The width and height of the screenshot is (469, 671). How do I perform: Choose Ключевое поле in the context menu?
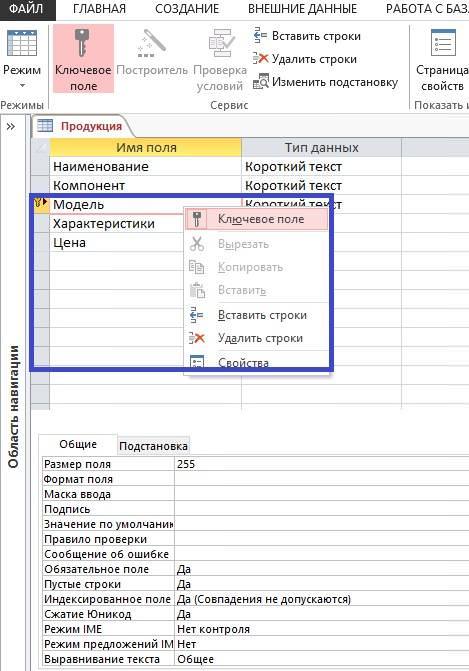pos(256,219)
